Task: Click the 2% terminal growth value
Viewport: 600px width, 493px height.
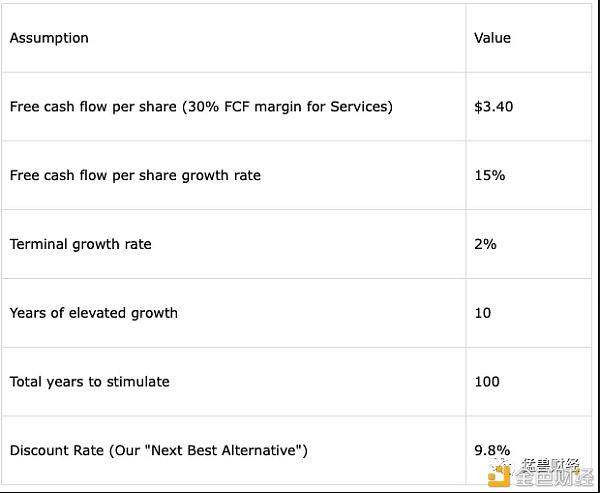Action: coord(486,244)
